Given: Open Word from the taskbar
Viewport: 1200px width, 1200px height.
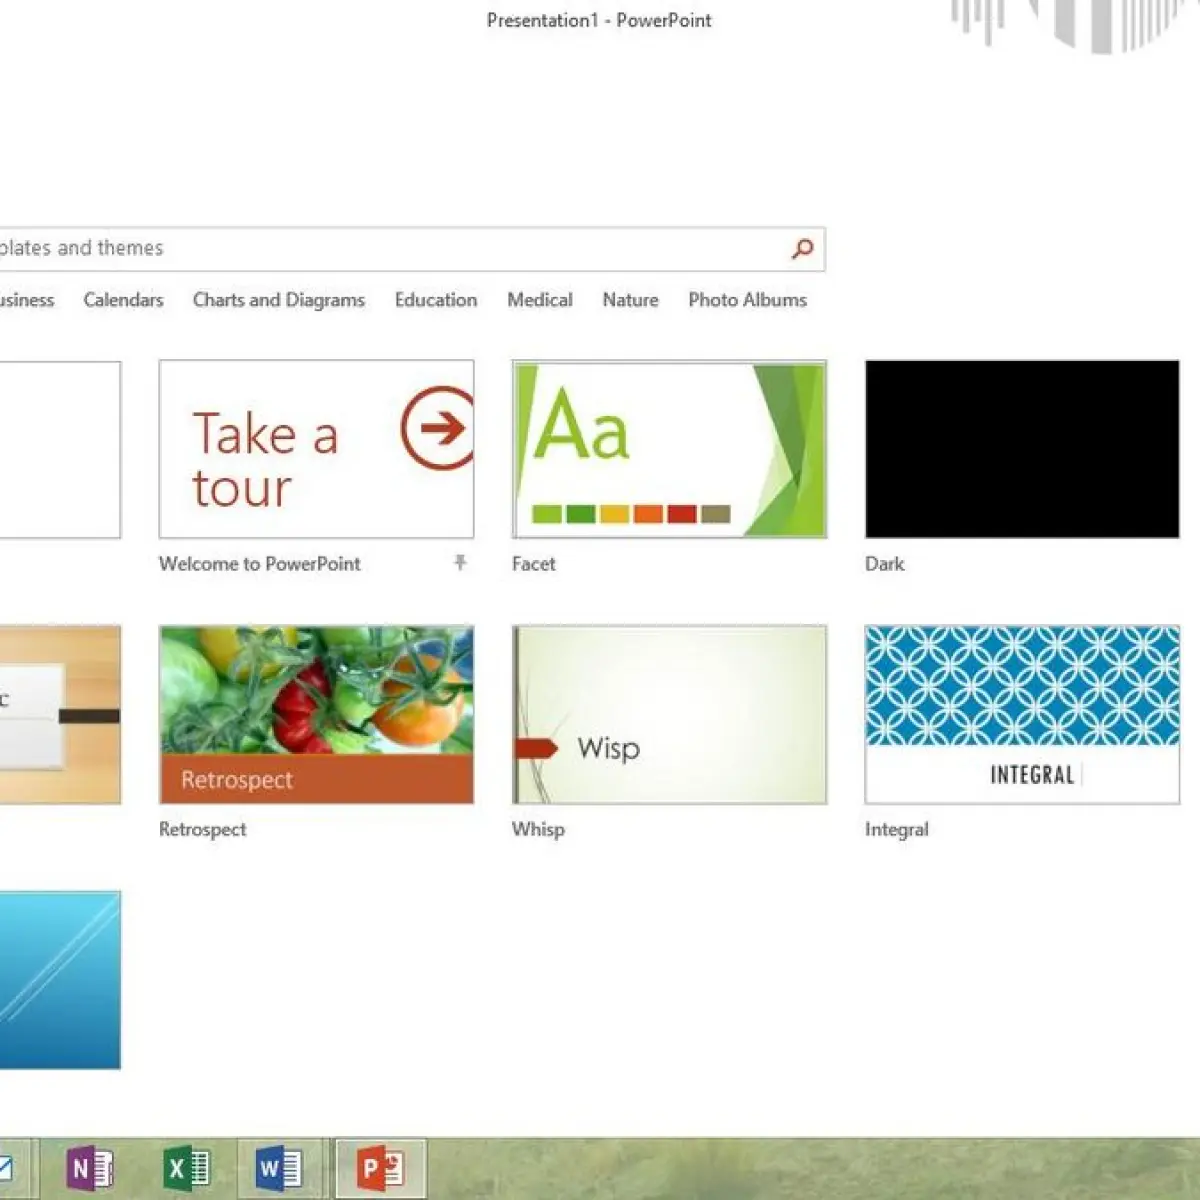Looking at the screenshot, I should 279,1168.
